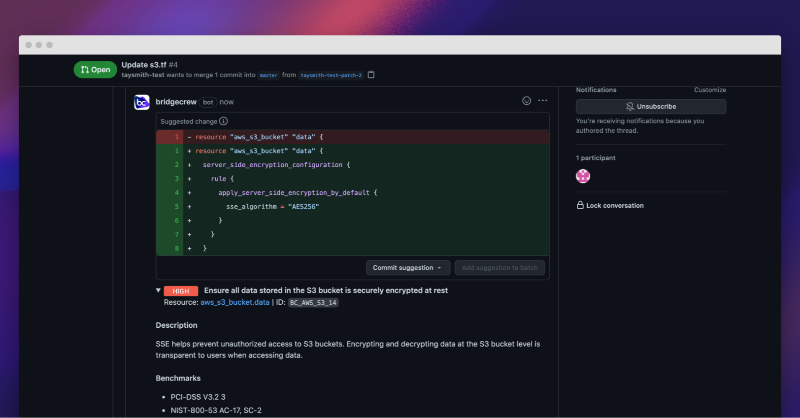Open the comment three-dot options menu
This screenshot has width=800, height=418.
[542, 101]
